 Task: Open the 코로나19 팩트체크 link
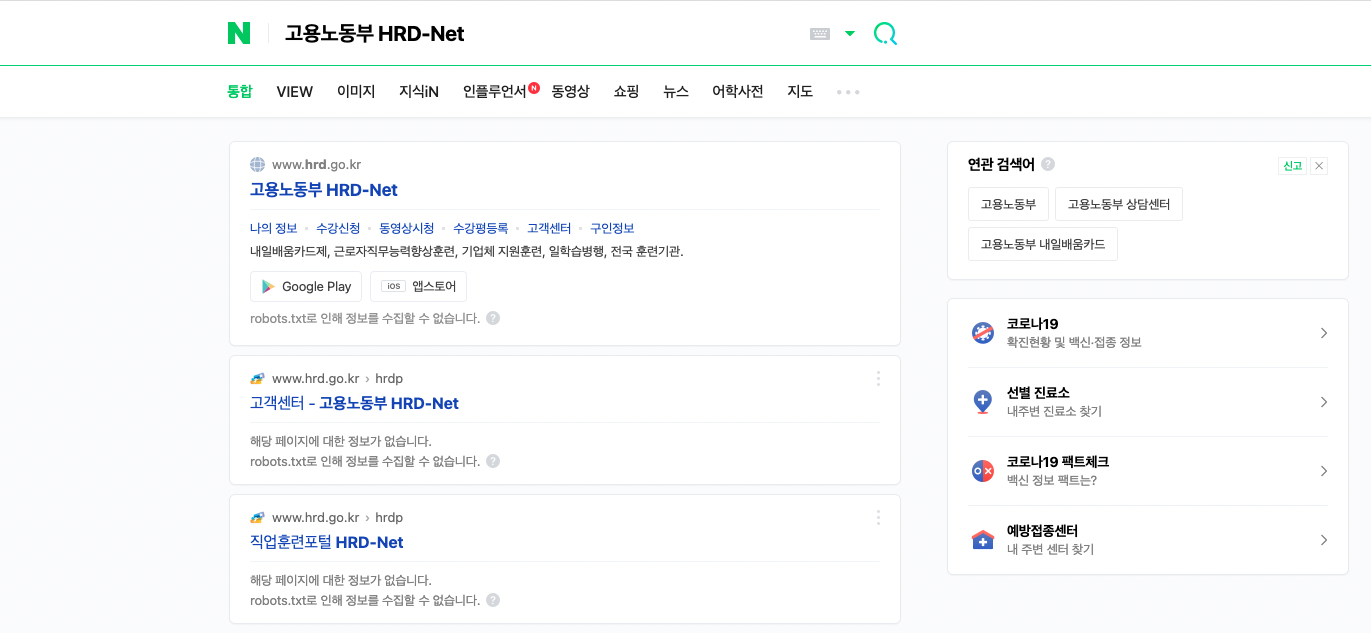click(x=1058, y=471)
